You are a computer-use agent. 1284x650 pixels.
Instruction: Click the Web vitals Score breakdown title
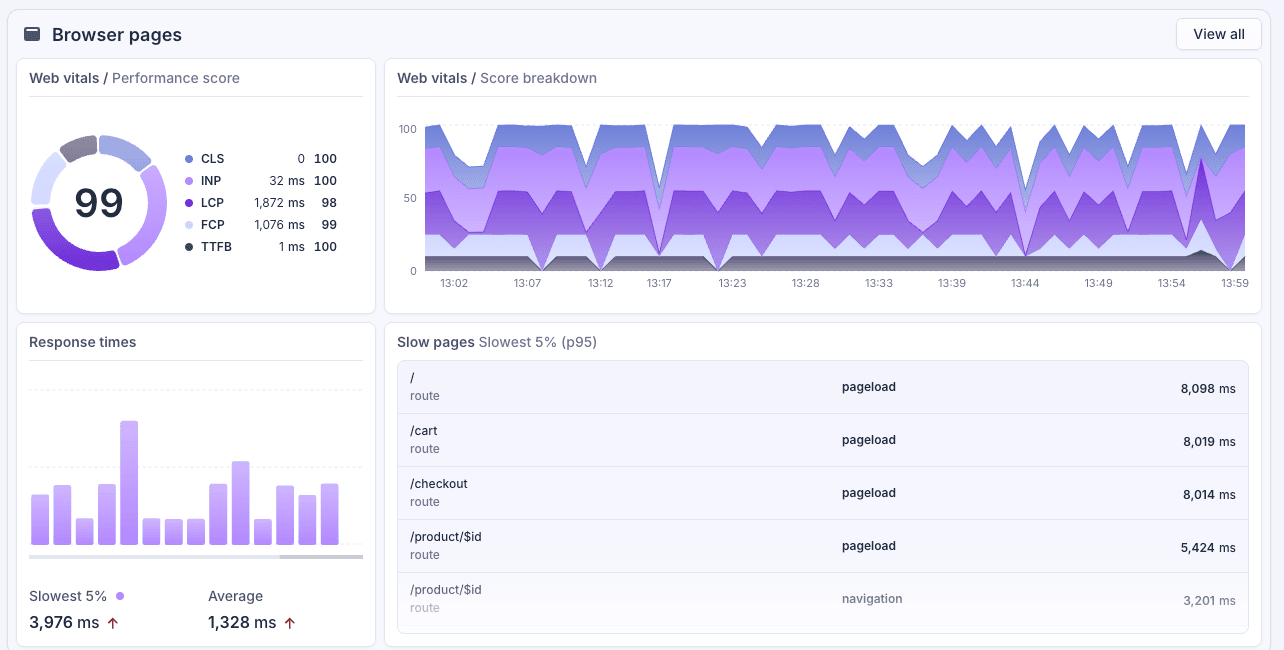(x=497, y=78)
